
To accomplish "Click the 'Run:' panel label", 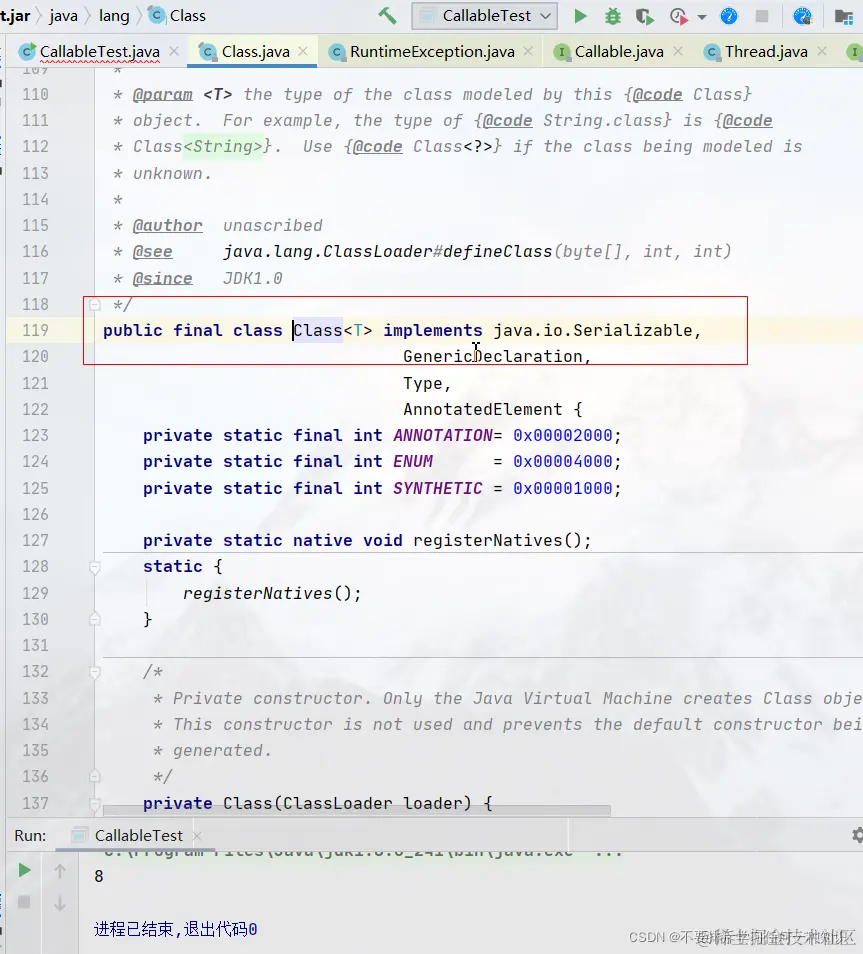I will pos(30,836).
